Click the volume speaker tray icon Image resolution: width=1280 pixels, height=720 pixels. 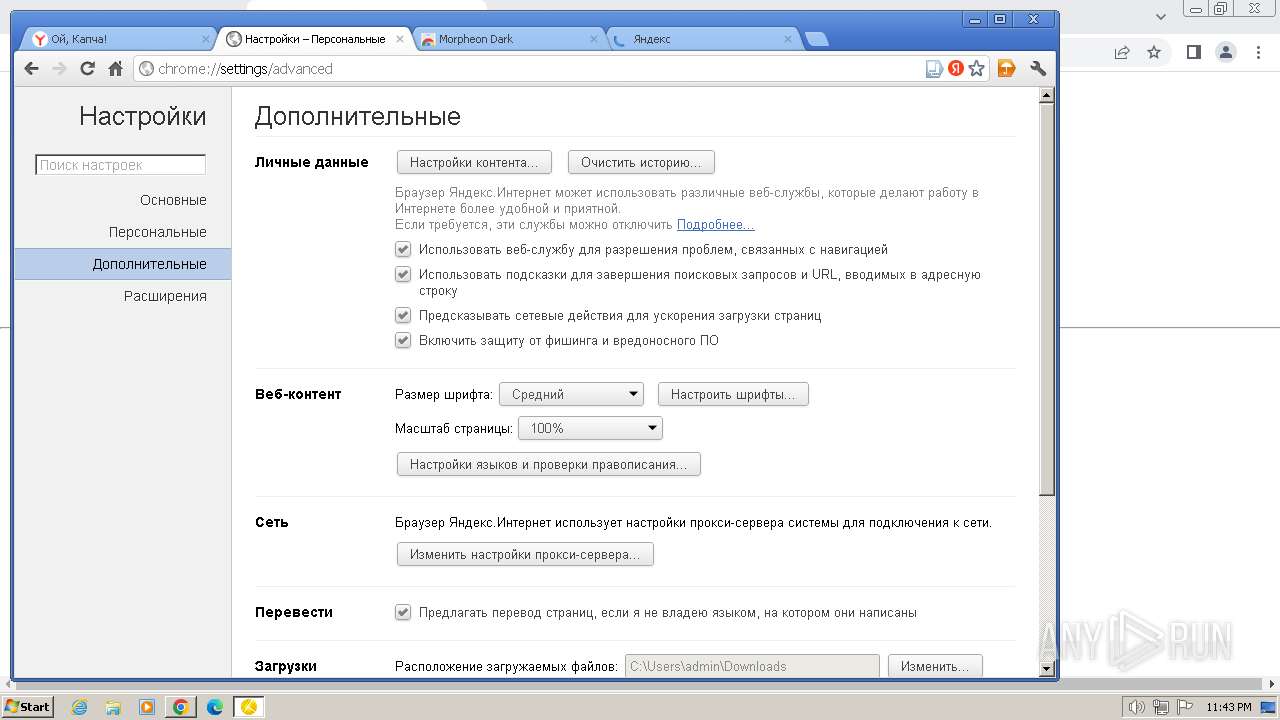pos(1136,707)
